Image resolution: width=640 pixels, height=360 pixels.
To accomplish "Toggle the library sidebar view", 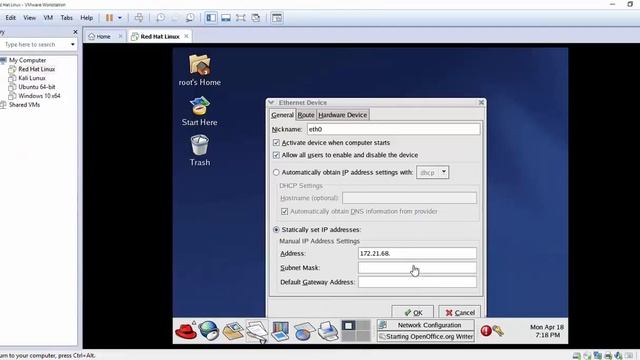I will pos(211,18).
